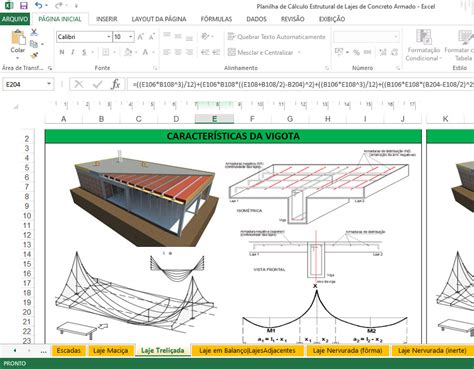The image size is (474, 369).
Task: Open Insert Function with fx icon
Action: [x=116, y=84]
